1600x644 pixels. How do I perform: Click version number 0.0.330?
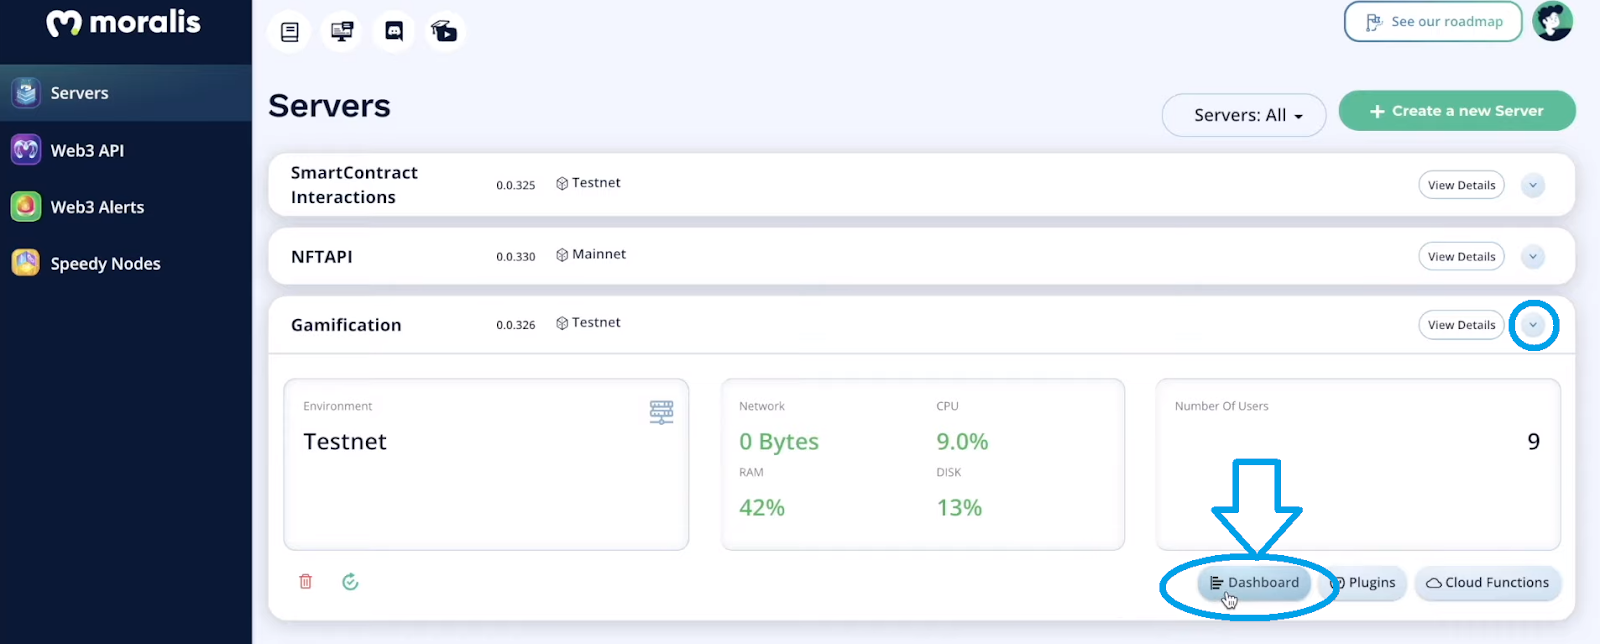click(515, 257)
